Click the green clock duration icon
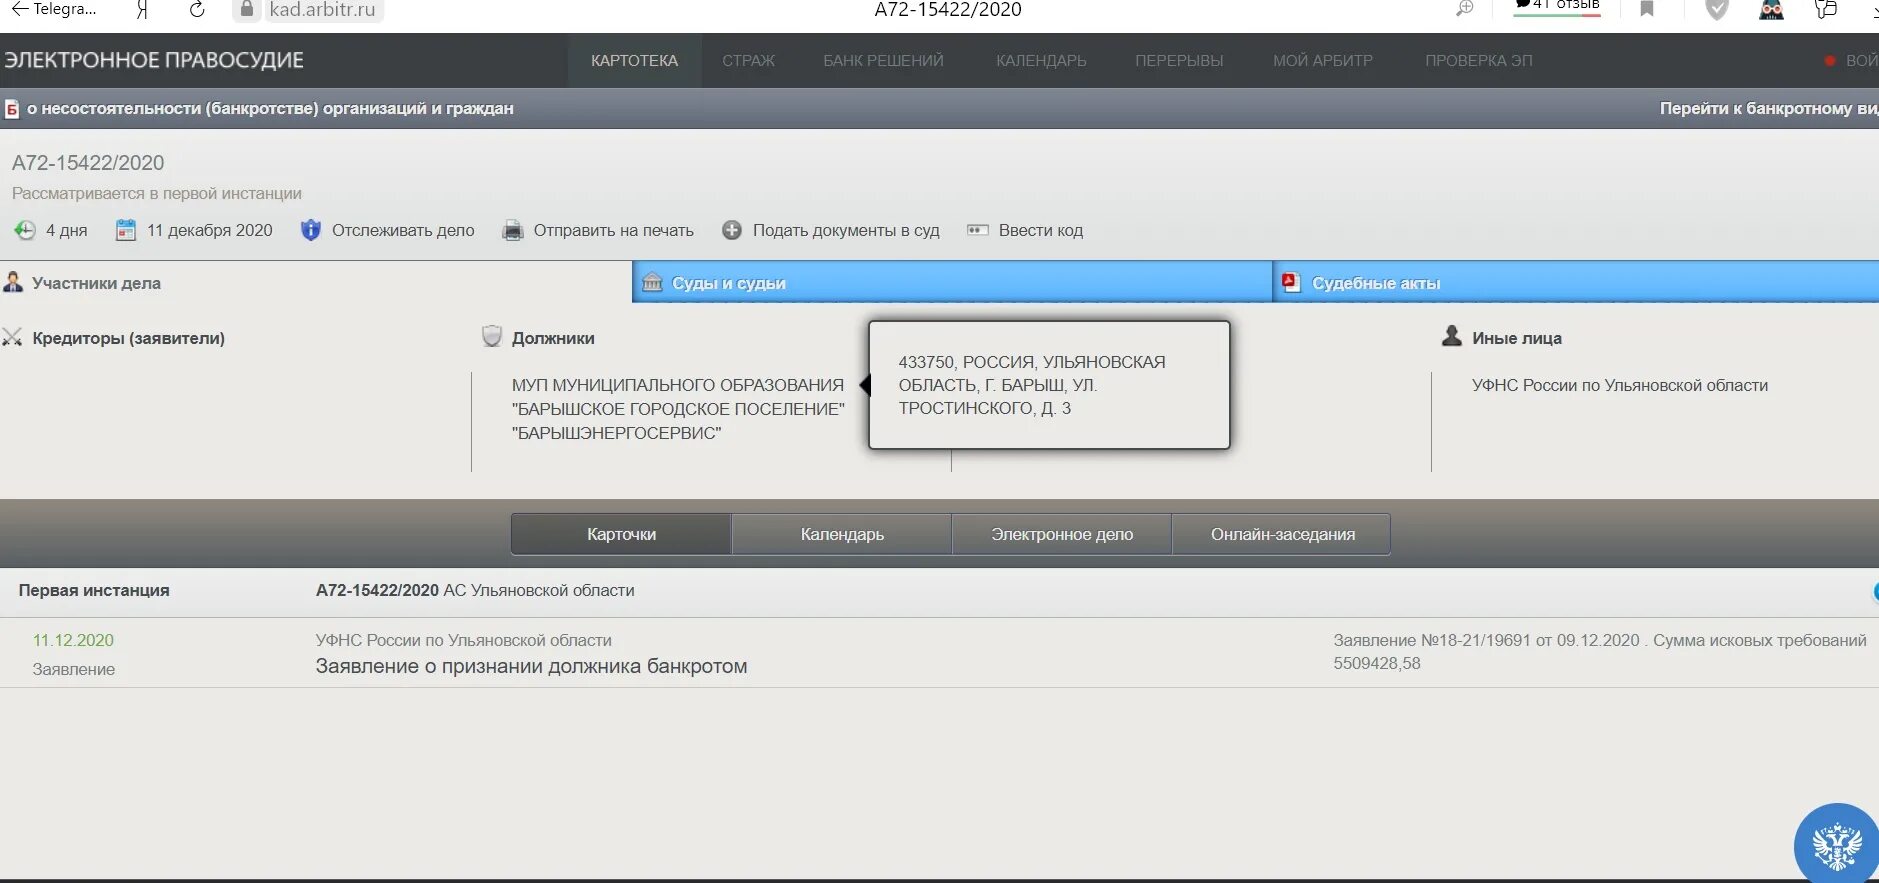 (25, 230)
